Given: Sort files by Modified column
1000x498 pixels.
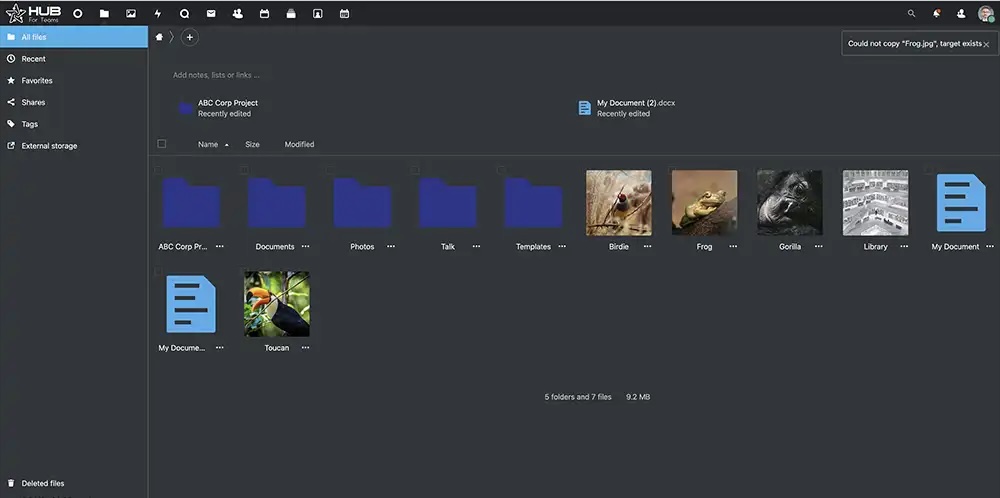Looking at the screenshot, I should pyautogui.click(x=299, y=144).
